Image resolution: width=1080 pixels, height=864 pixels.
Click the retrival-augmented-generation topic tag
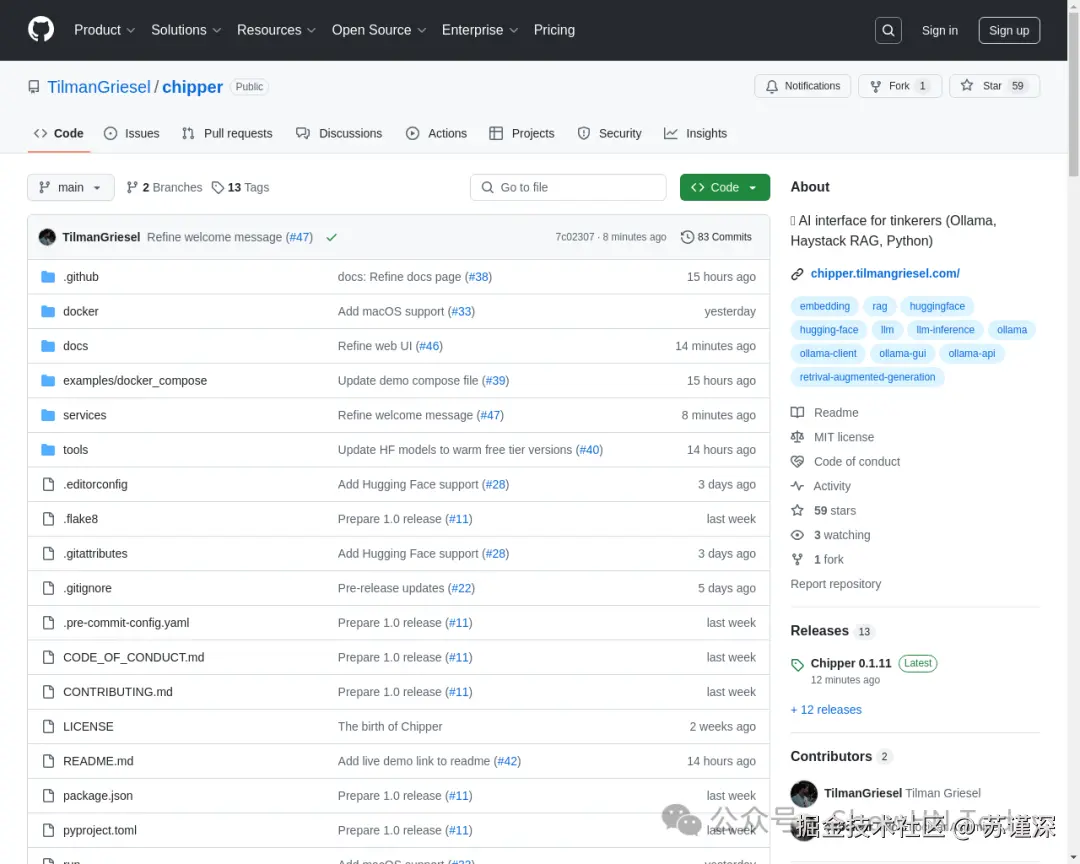pyautogui.click(x=867, y=378)
